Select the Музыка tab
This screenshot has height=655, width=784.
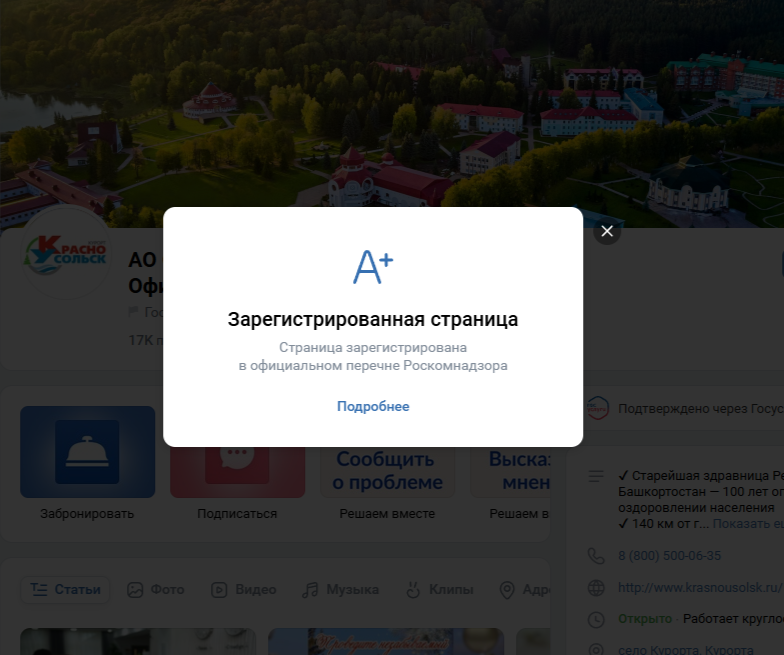(x=340, y=590)
